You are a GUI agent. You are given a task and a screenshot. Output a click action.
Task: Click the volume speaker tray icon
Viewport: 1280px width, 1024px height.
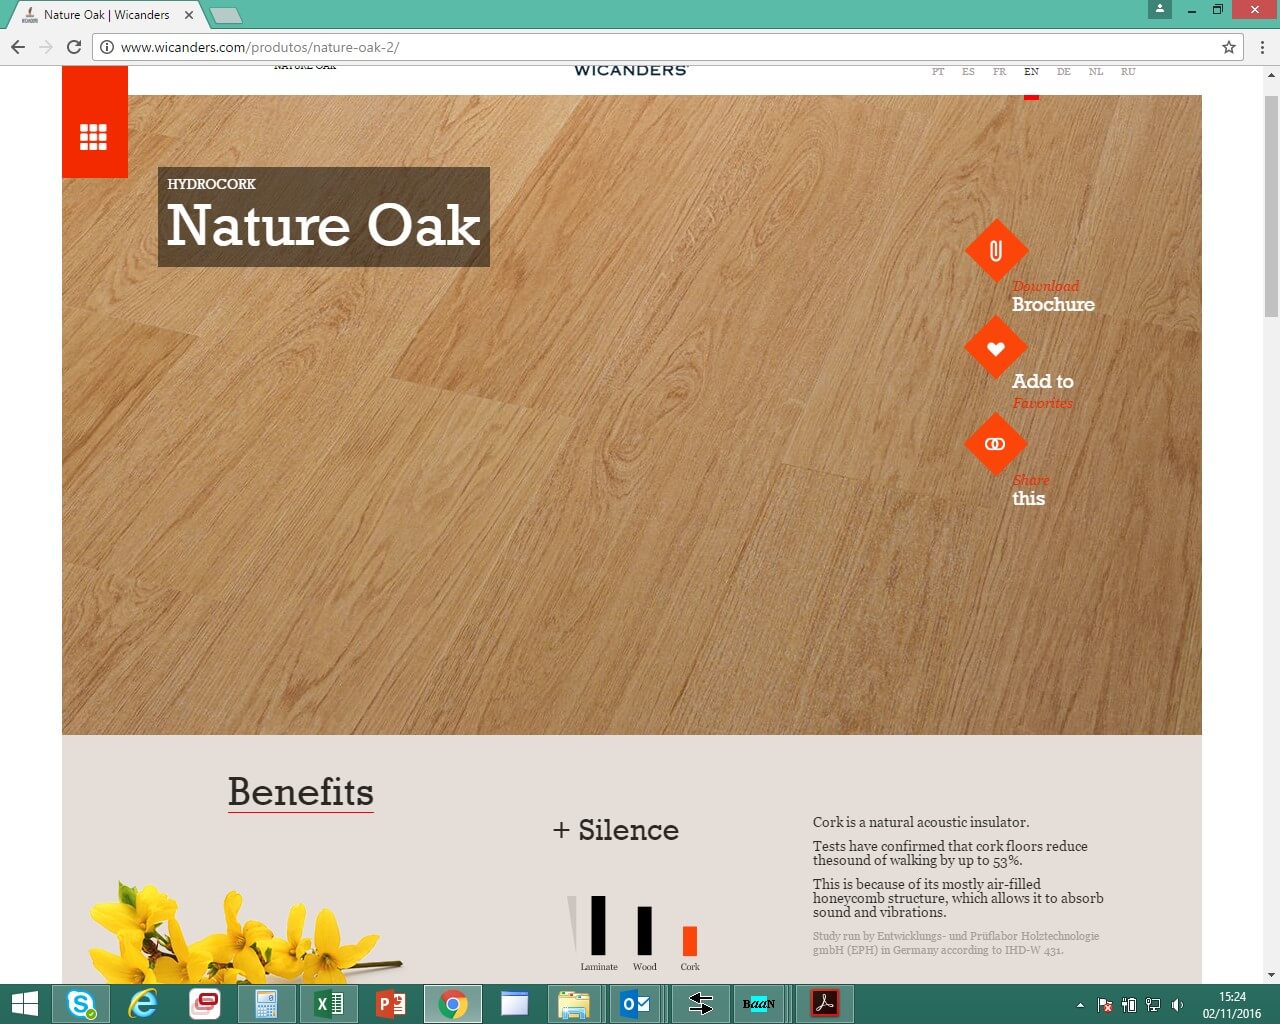pyautogui.click(x=1178, y=1005)
